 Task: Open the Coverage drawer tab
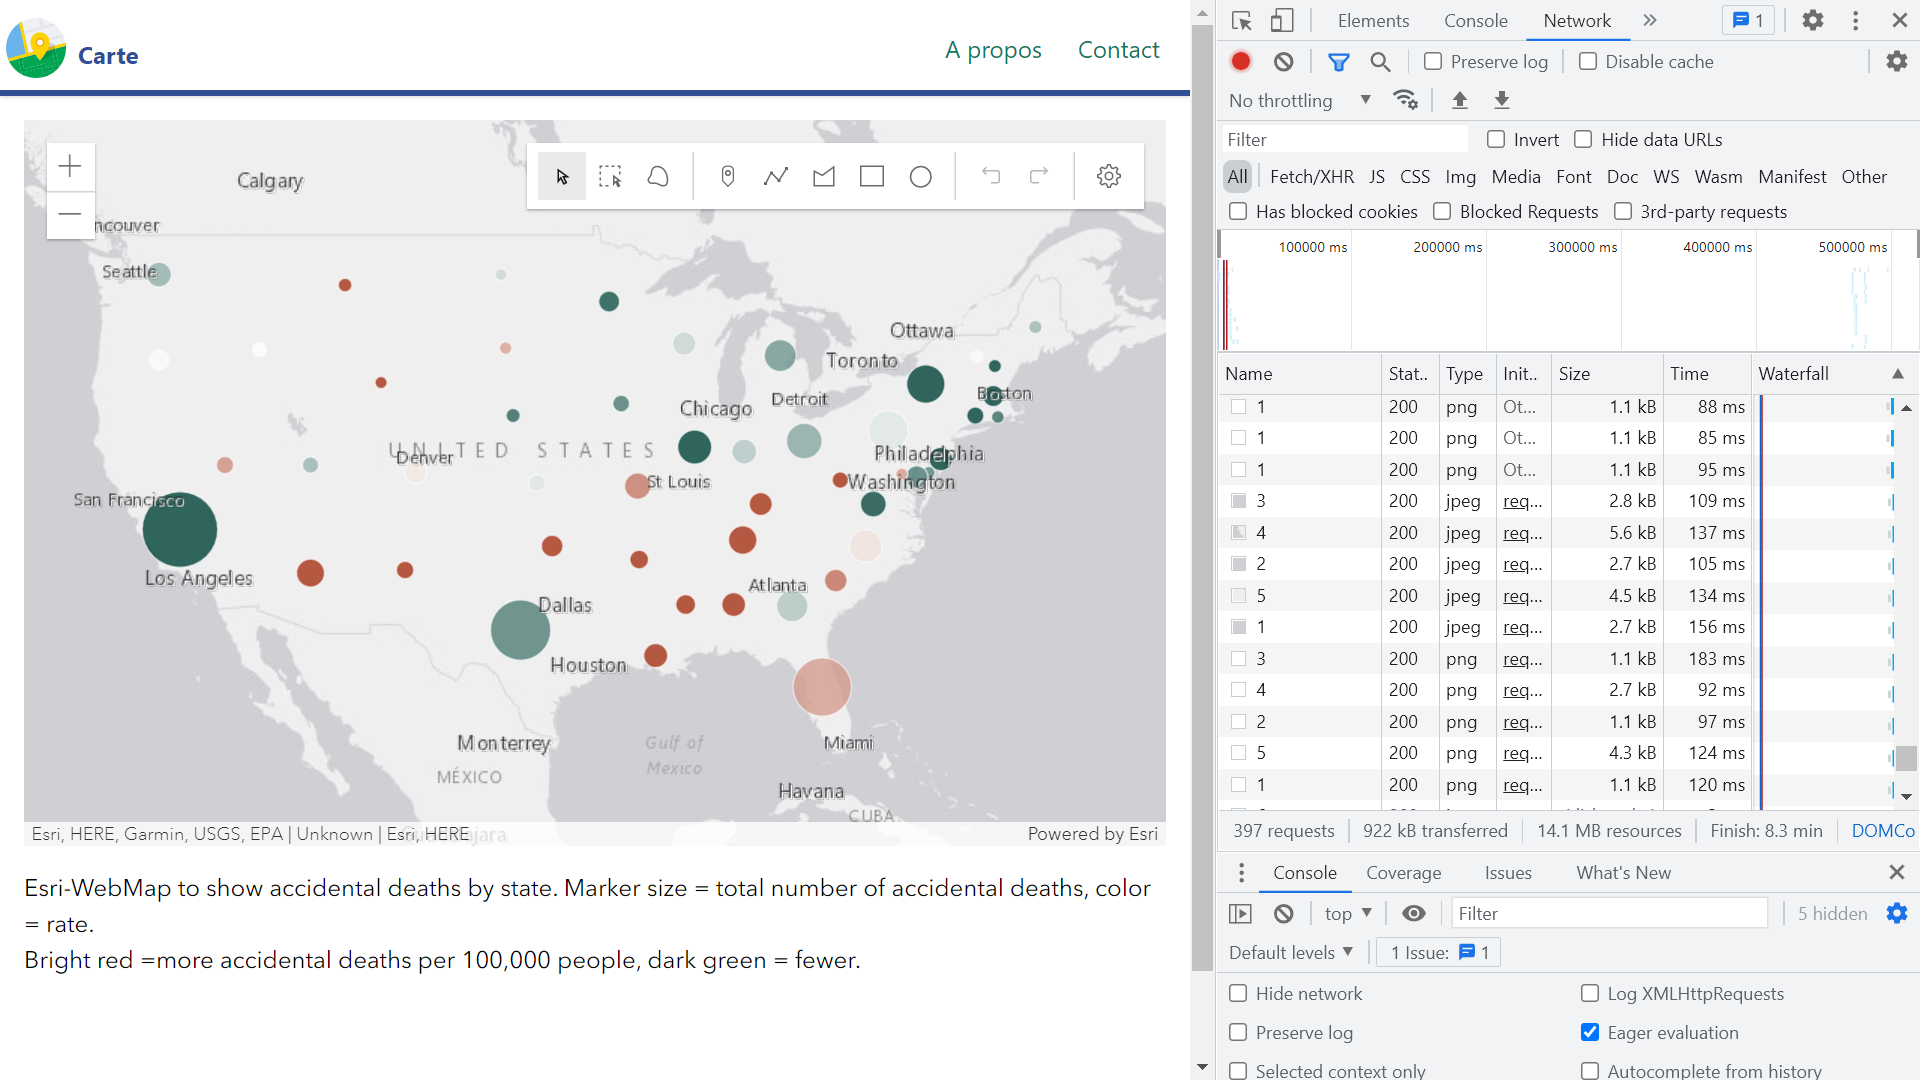(1403, 872)
